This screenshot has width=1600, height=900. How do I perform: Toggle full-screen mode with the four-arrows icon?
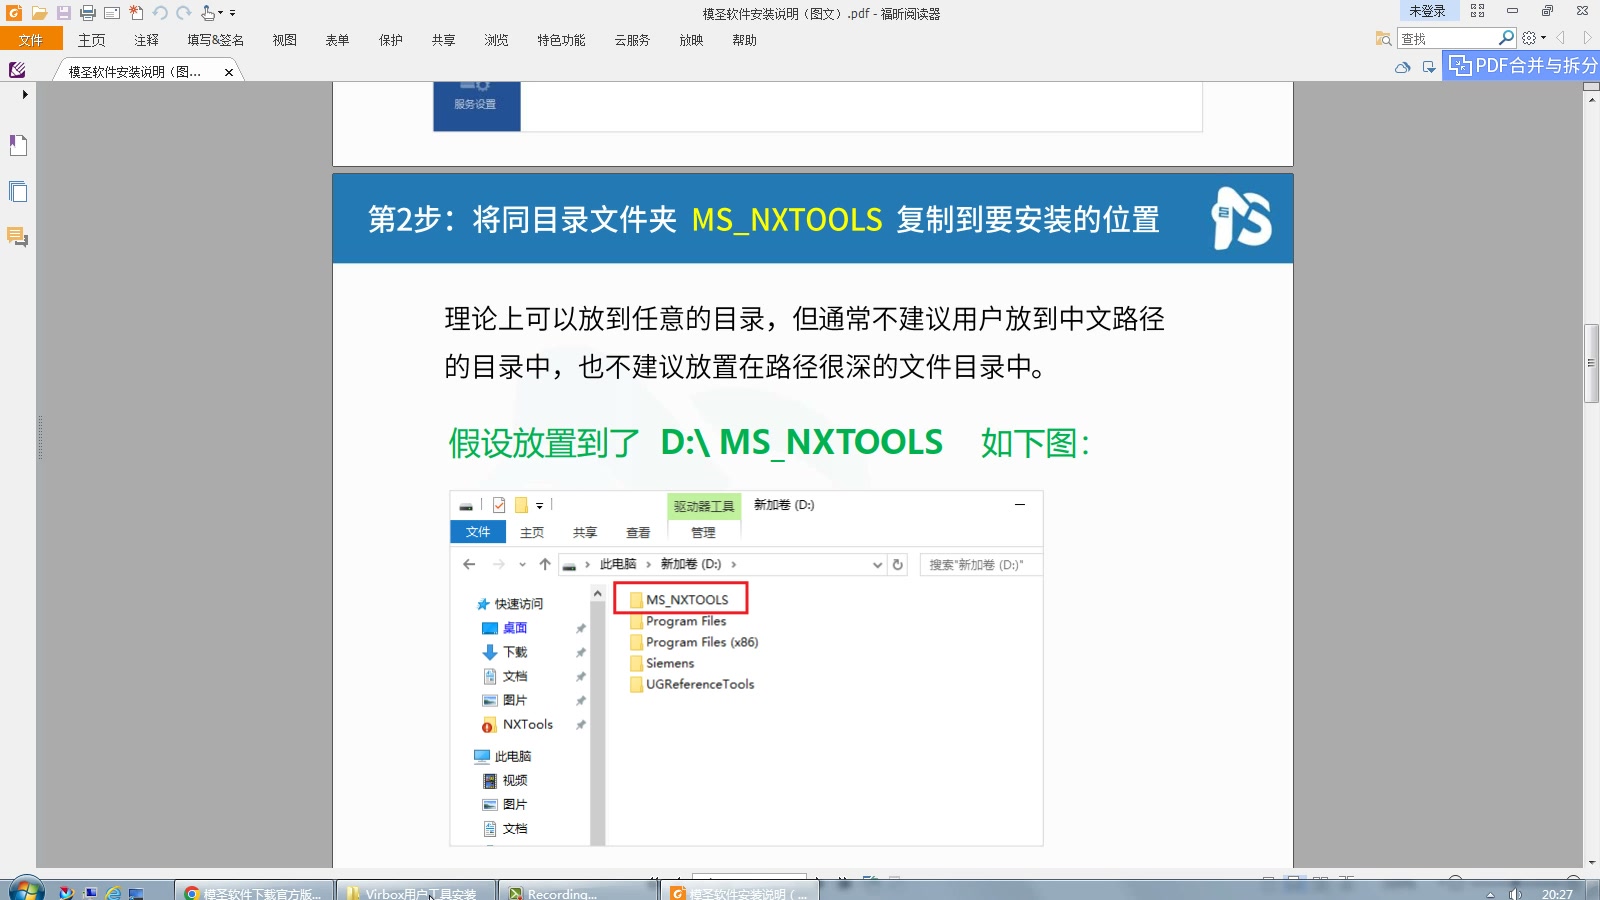pyautogui.click(x=1478, y=11)
